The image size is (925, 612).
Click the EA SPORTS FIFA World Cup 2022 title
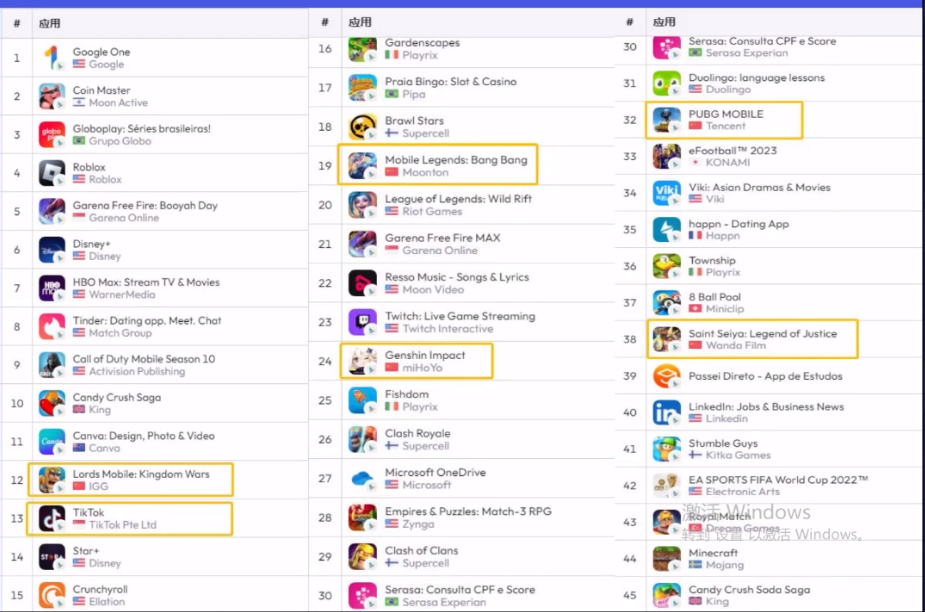point(778,480)
